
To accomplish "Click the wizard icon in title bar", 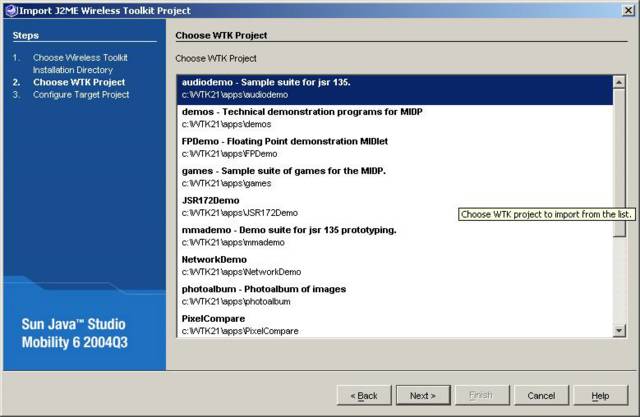I will (x=9, y=10).
